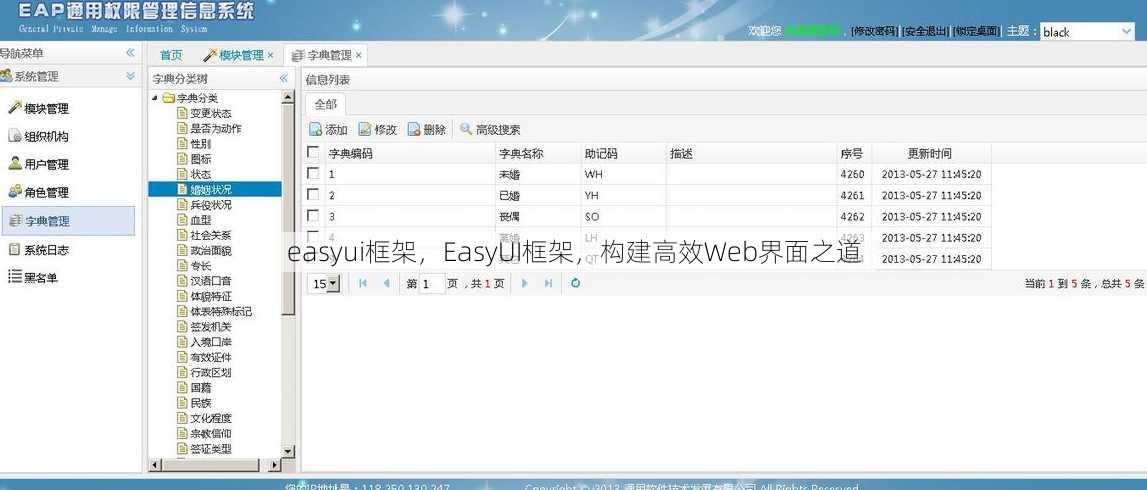Go to the first page of the grid

(363, 283)
